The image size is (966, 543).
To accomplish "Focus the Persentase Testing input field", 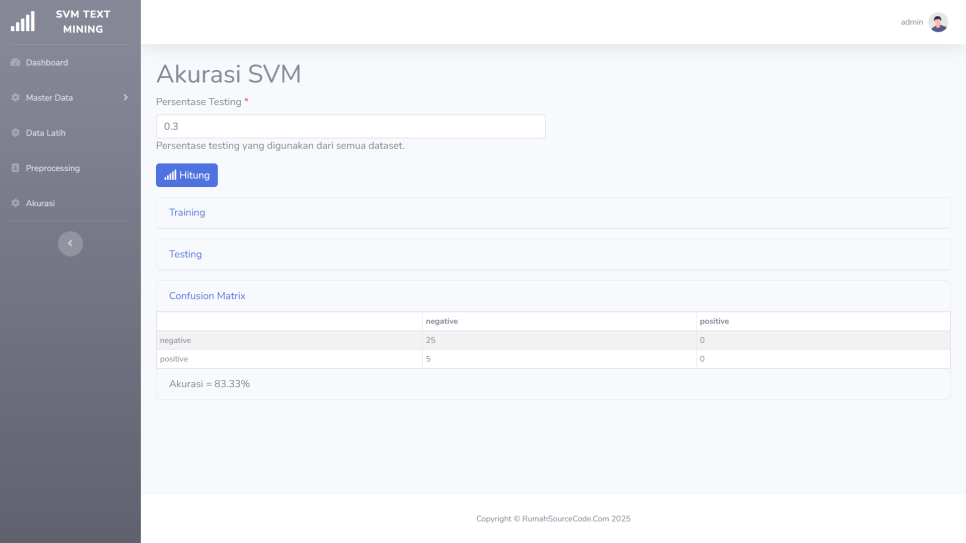I will click(x=350, y=126).
